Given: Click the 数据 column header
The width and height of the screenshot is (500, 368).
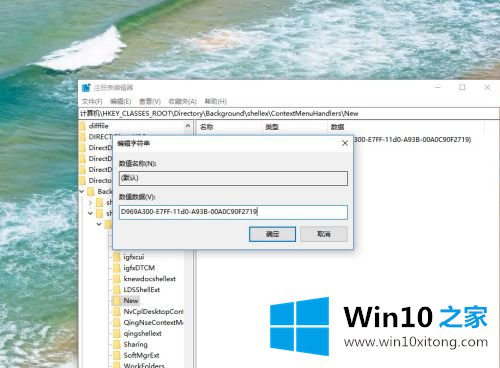Looking at the screenshot, I should [337, 127].
